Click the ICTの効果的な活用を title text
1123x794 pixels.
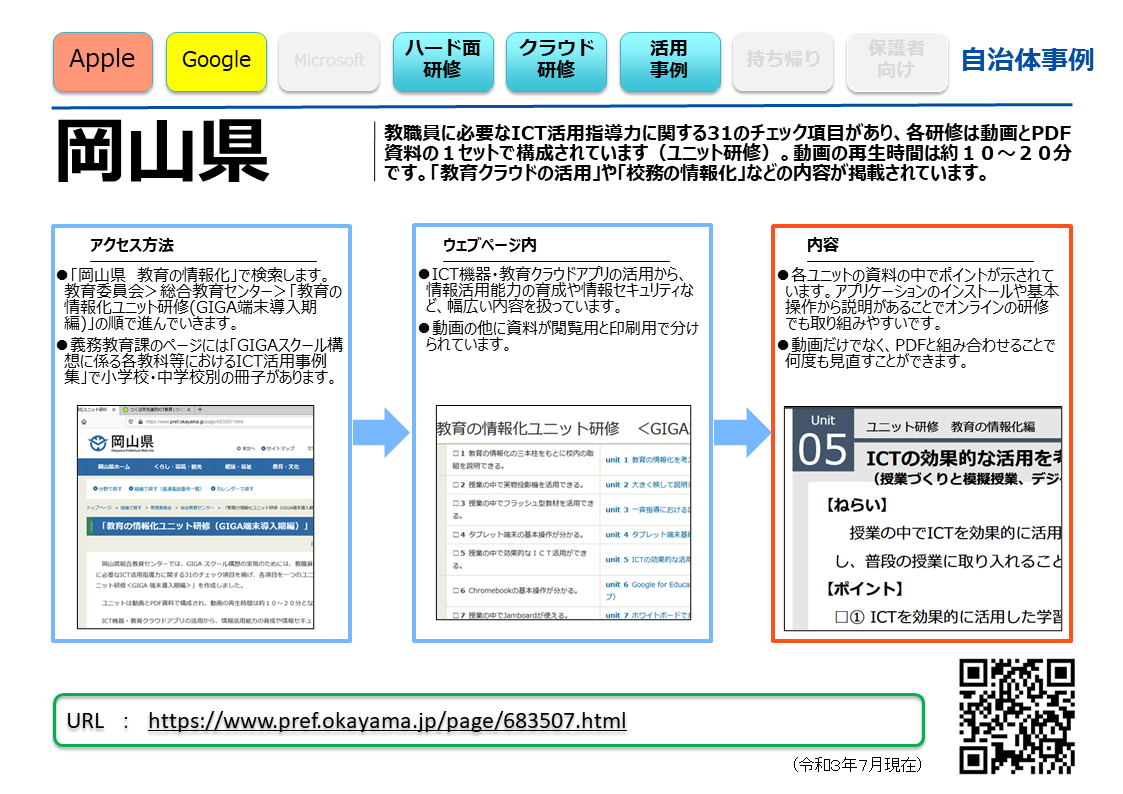[963, 458]
